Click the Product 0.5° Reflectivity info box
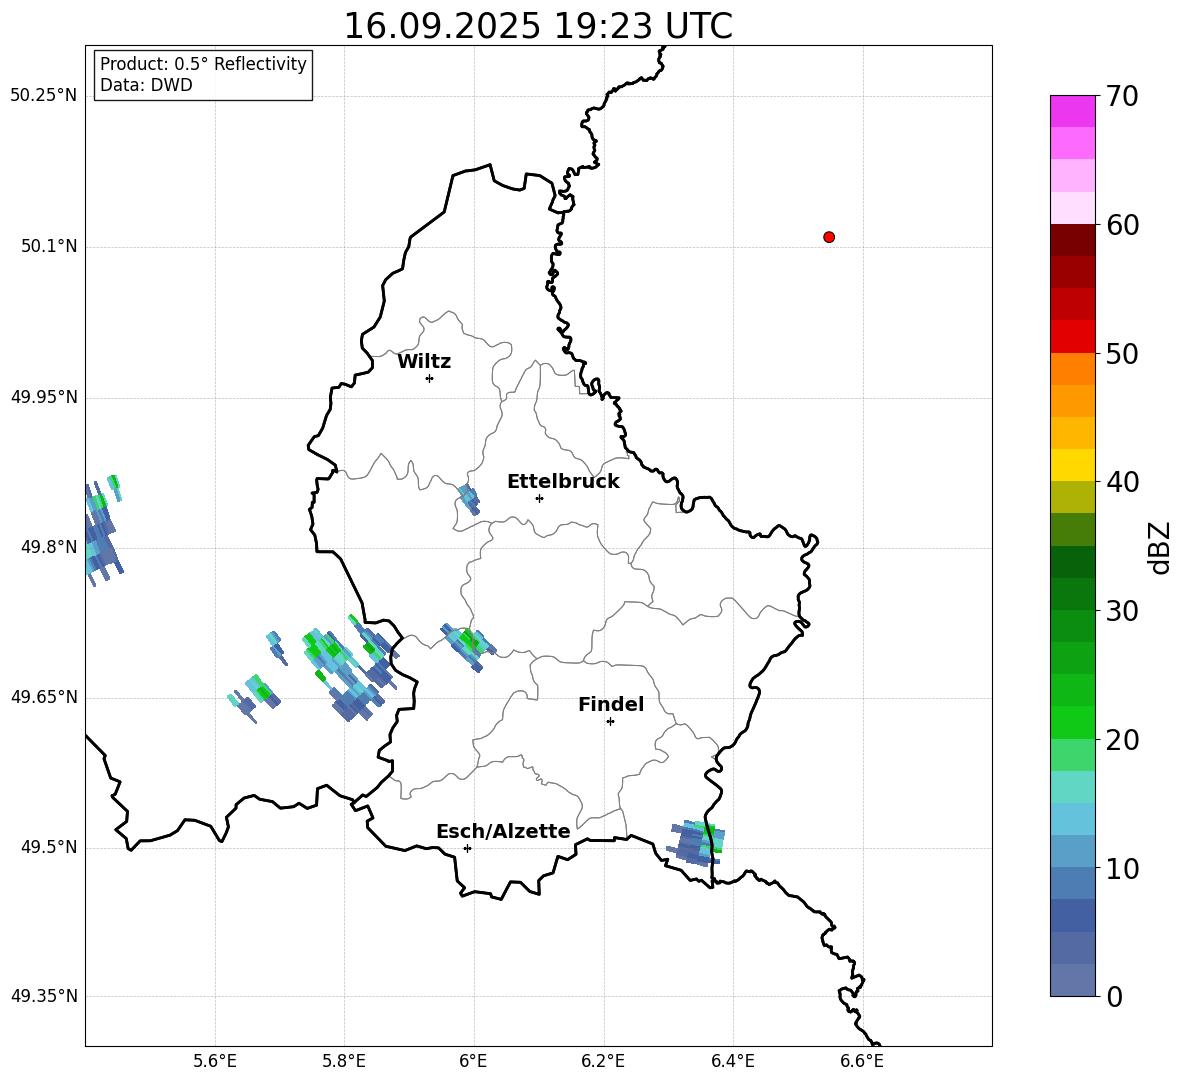Screen dimensions: 1184x1081 click(203, 75)
